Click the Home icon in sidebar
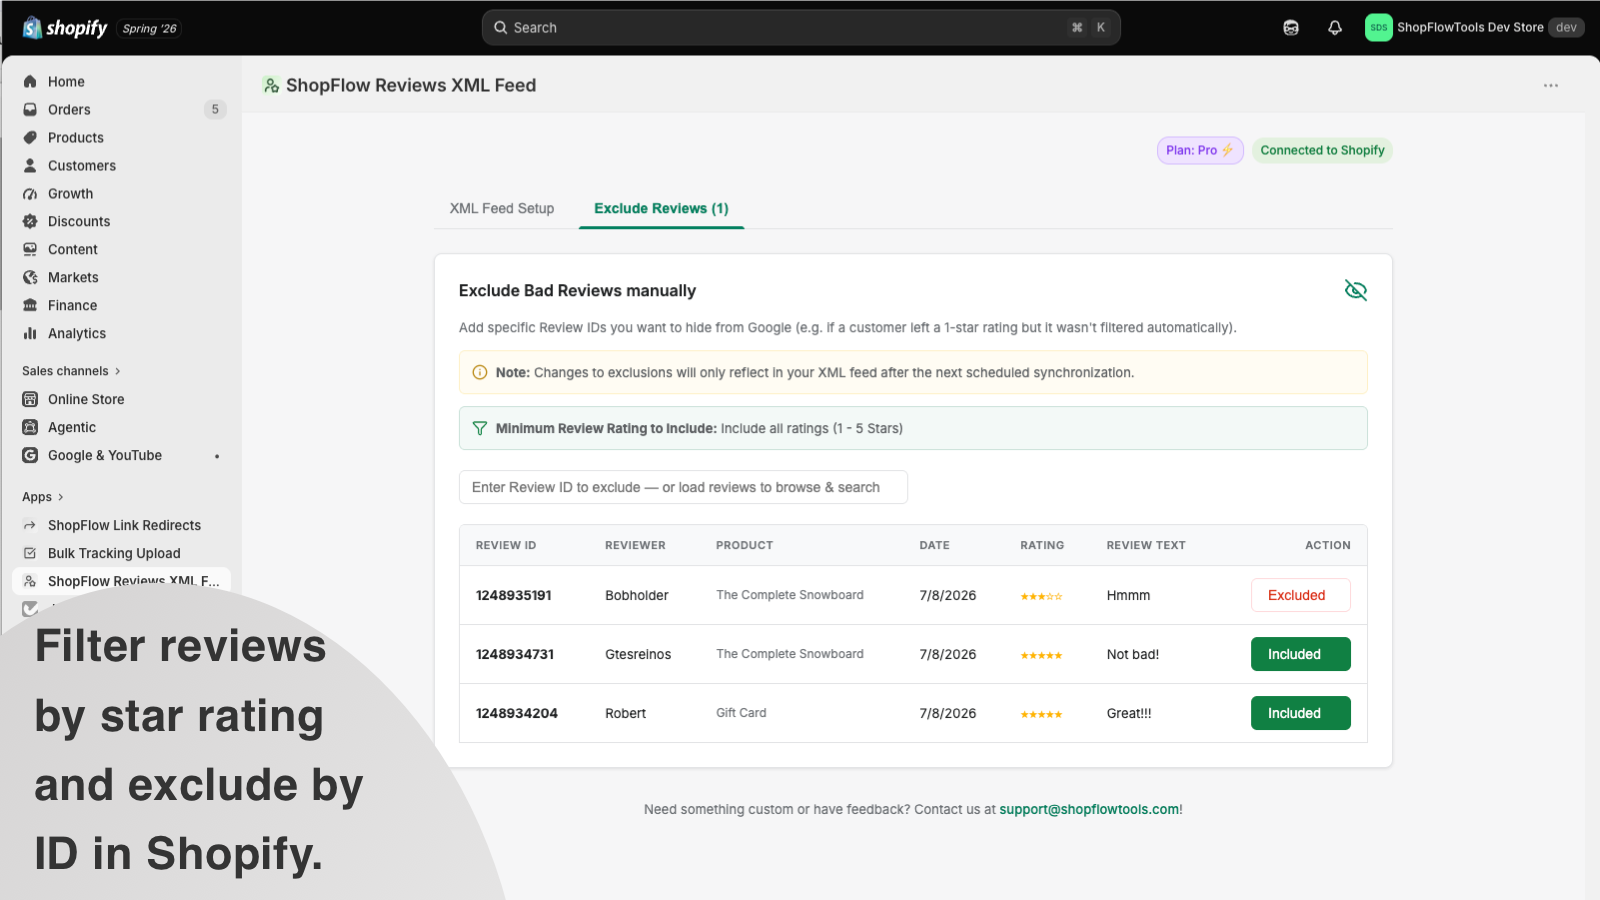Viewport: 1600px width, 900px height. point(30,82)
